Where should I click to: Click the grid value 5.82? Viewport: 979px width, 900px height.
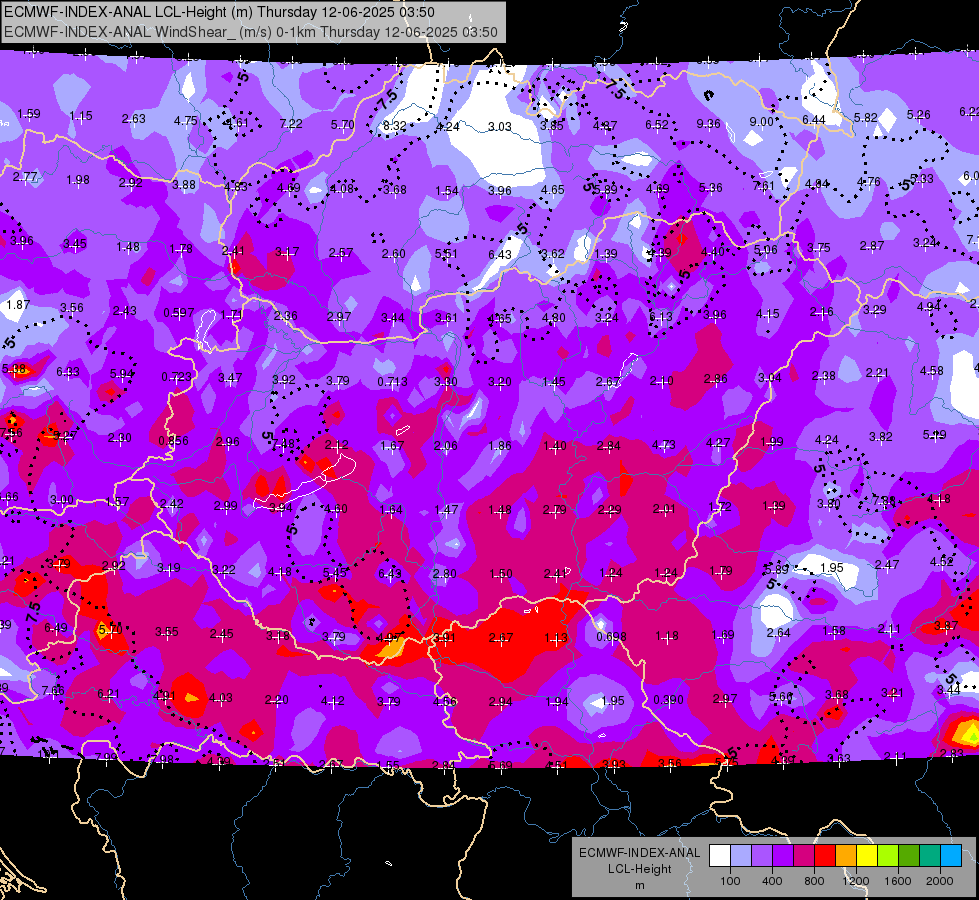pos(865,117)
